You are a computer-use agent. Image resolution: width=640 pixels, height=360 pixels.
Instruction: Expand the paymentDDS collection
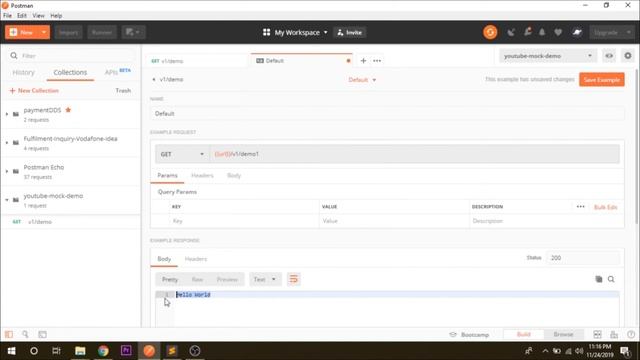point(7,114)
